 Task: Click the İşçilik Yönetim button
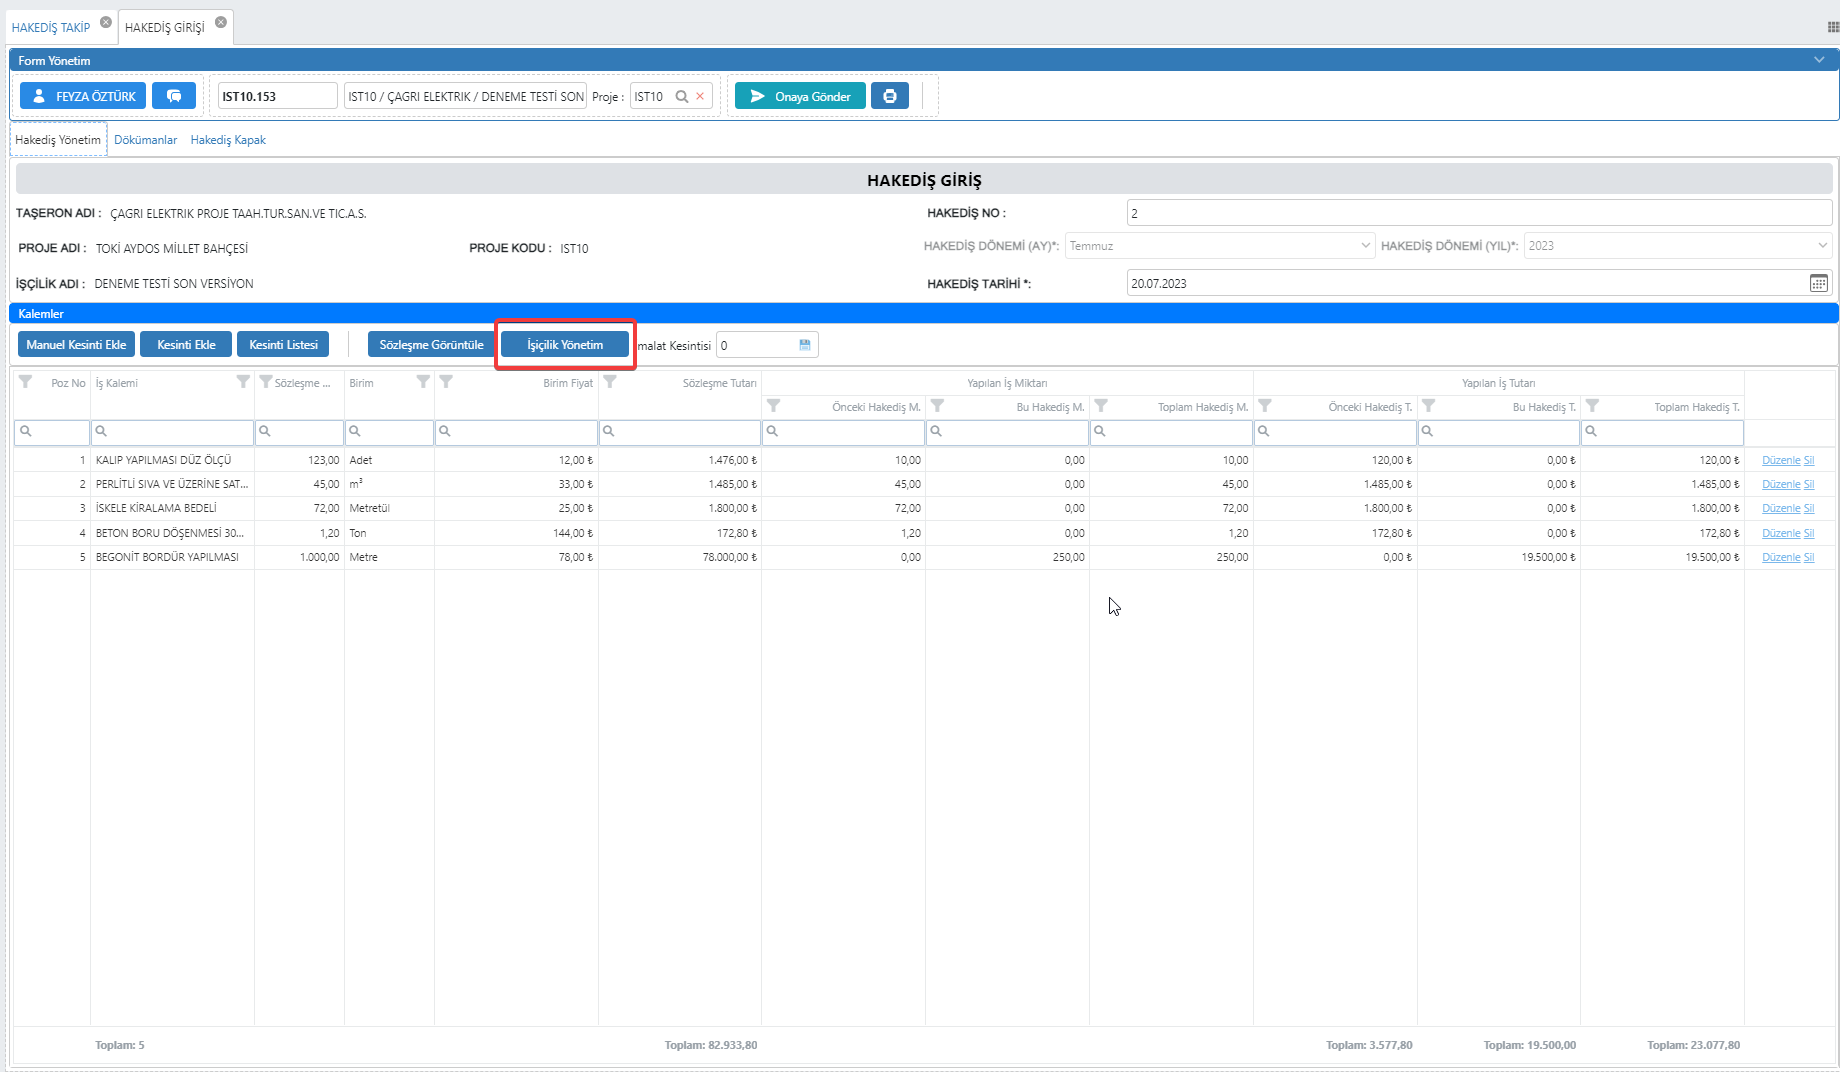tap(565, 345)
